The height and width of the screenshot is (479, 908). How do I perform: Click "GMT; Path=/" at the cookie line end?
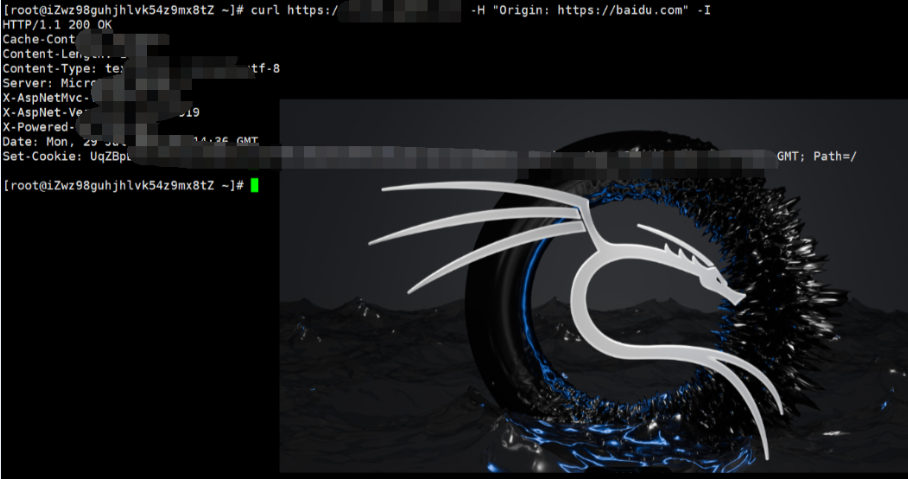click(x=817, y=156)
